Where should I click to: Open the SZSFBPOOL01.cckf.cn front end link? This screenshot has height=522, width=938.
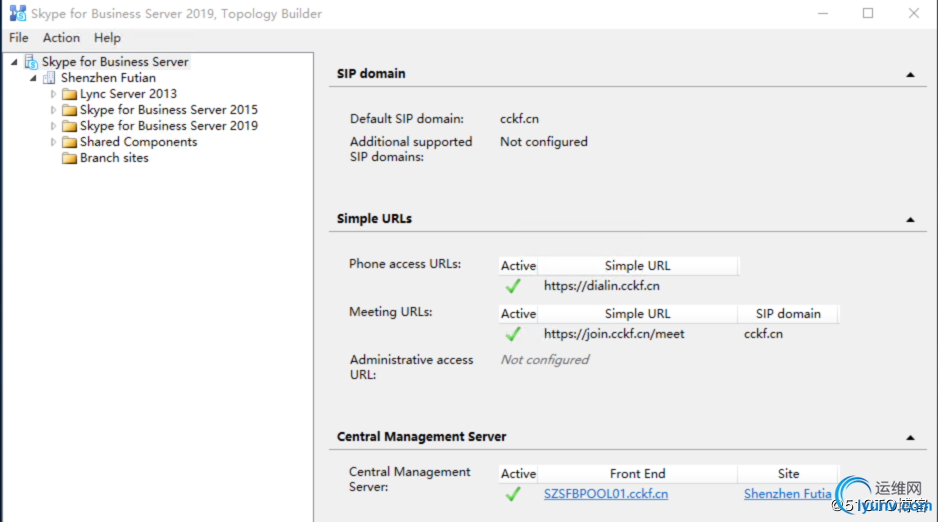(605, 494)
